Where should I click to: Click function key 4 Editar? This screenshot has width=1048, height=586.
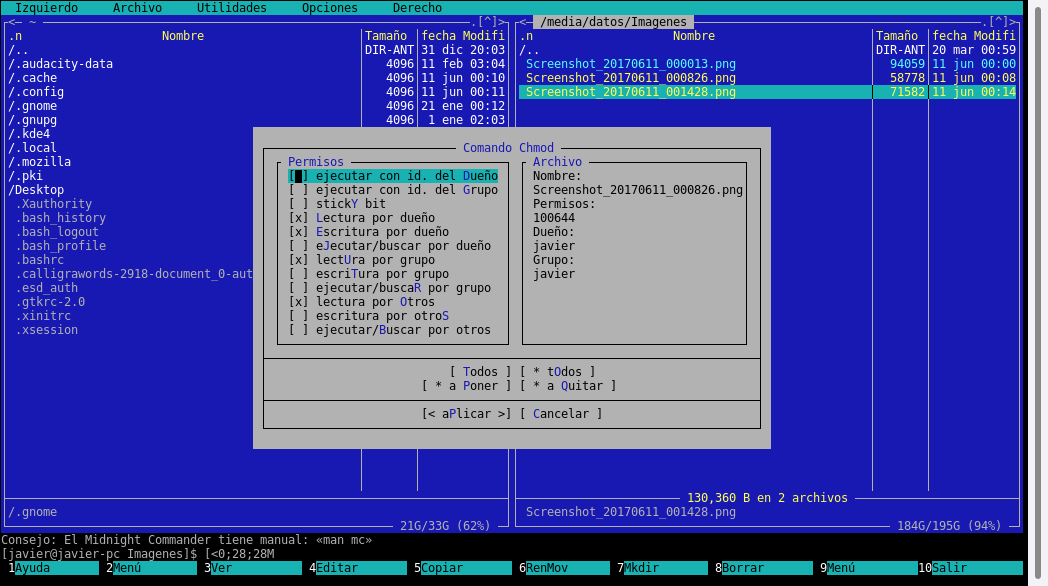click(x=358, y=568)
